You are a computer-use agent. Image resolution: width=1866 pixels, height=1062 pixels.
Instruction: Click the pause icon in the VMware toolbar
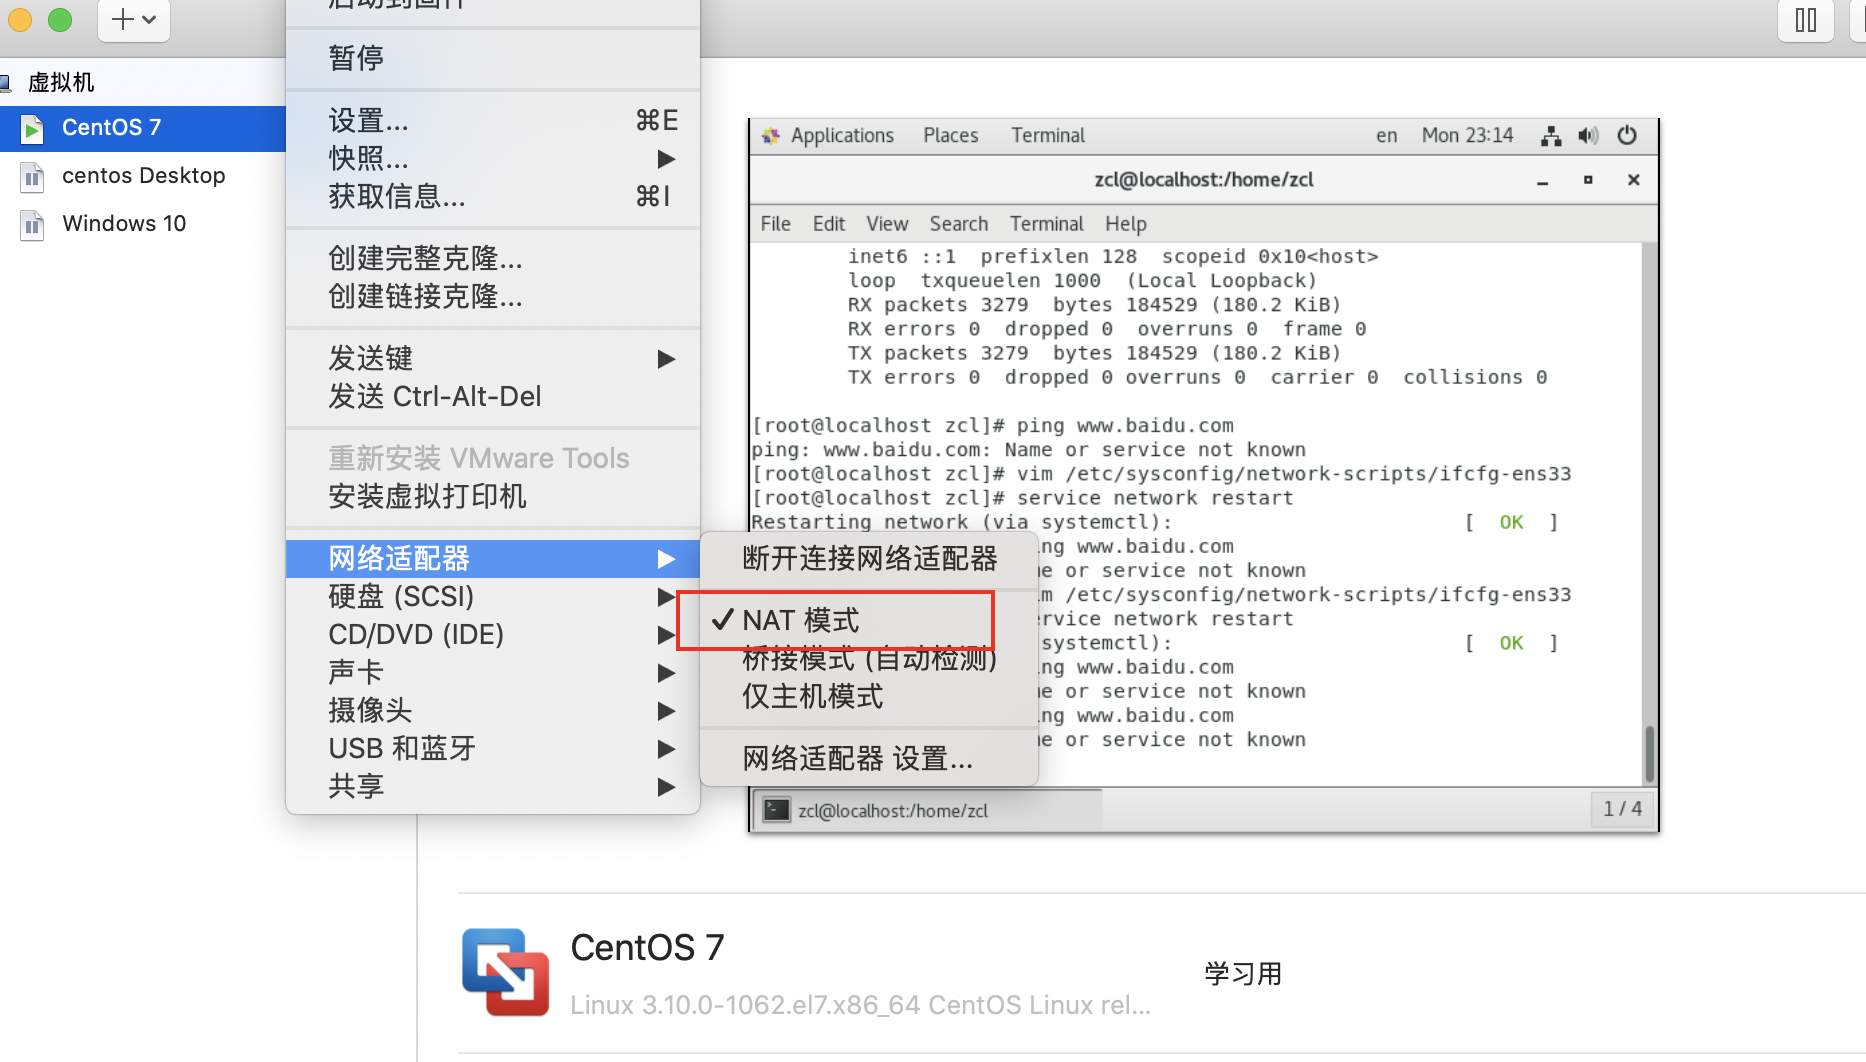(1806, 20)
